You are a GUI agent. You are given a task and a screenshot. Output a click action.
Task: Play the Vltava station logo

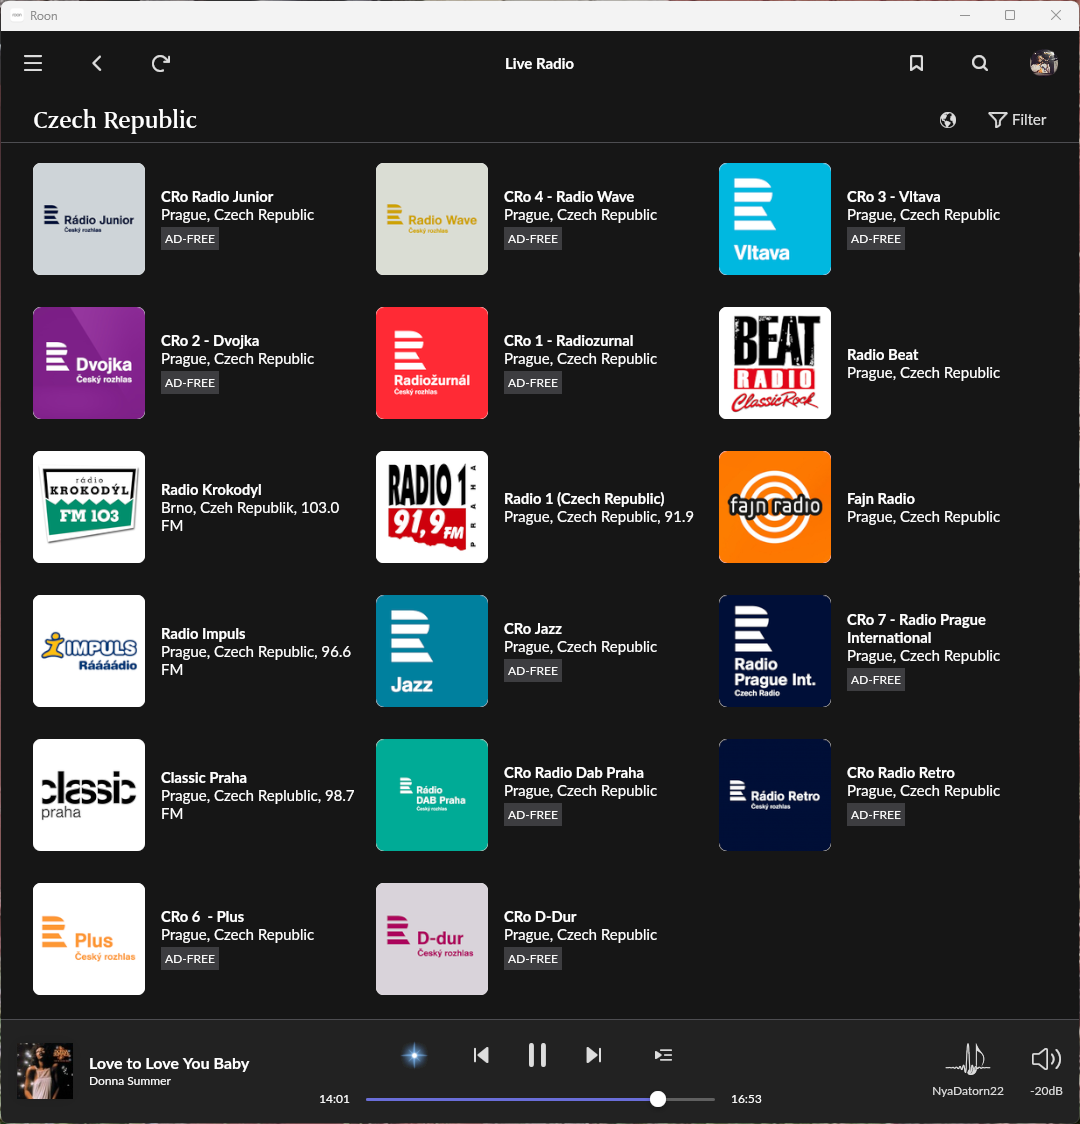[x=775, y=219]
